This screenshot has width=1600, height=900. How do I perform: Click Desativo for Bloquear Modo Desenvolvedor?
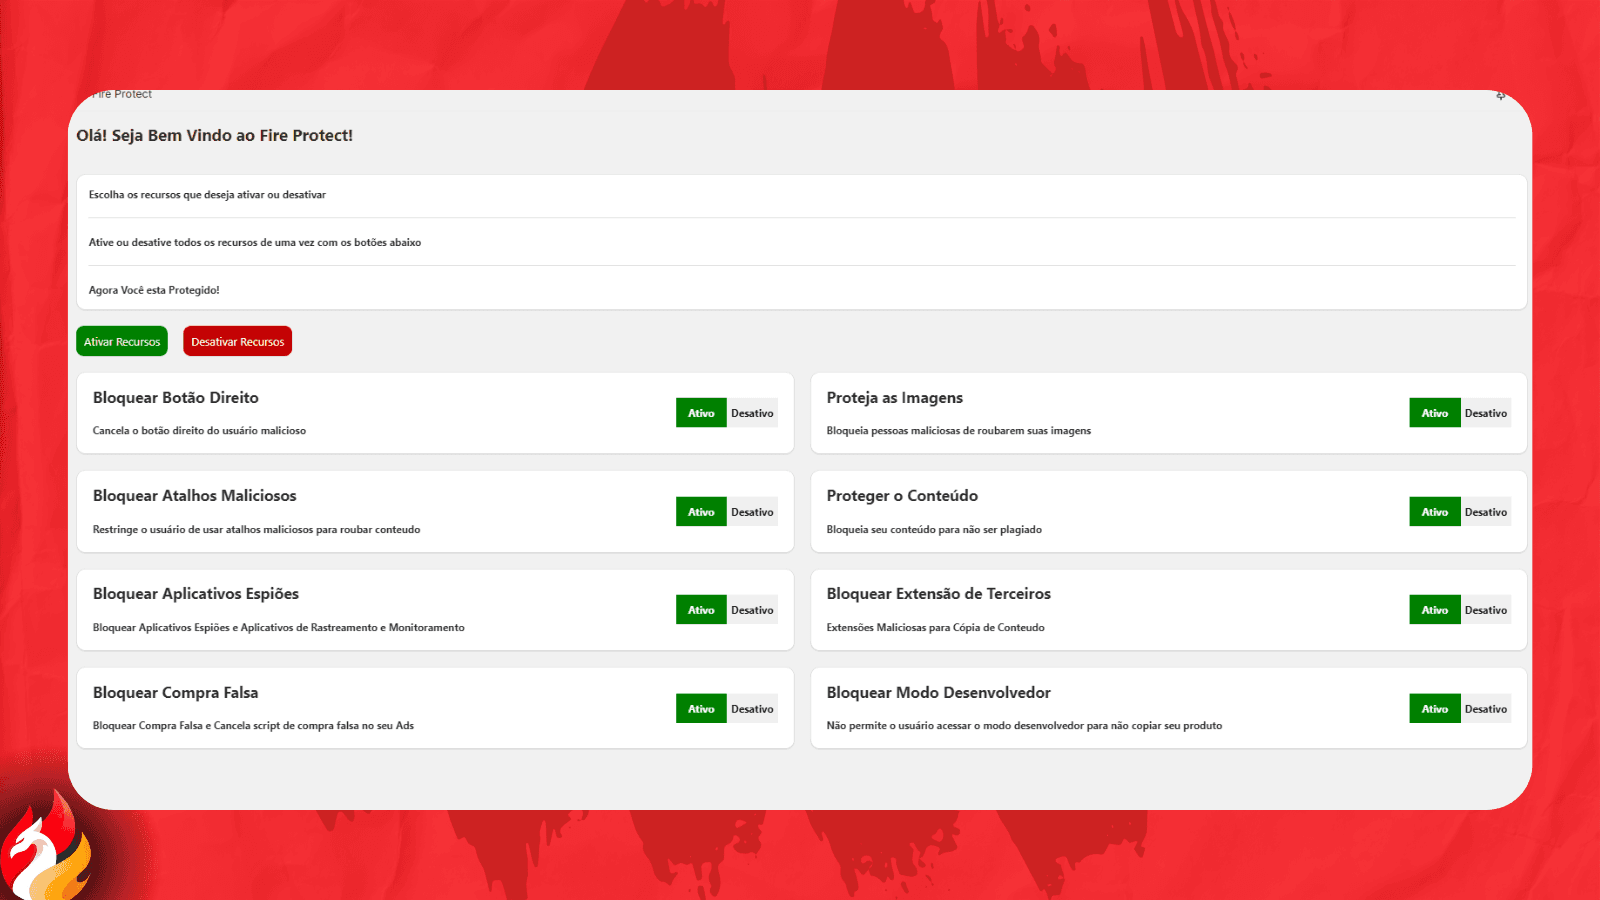tap(1486, 709)
